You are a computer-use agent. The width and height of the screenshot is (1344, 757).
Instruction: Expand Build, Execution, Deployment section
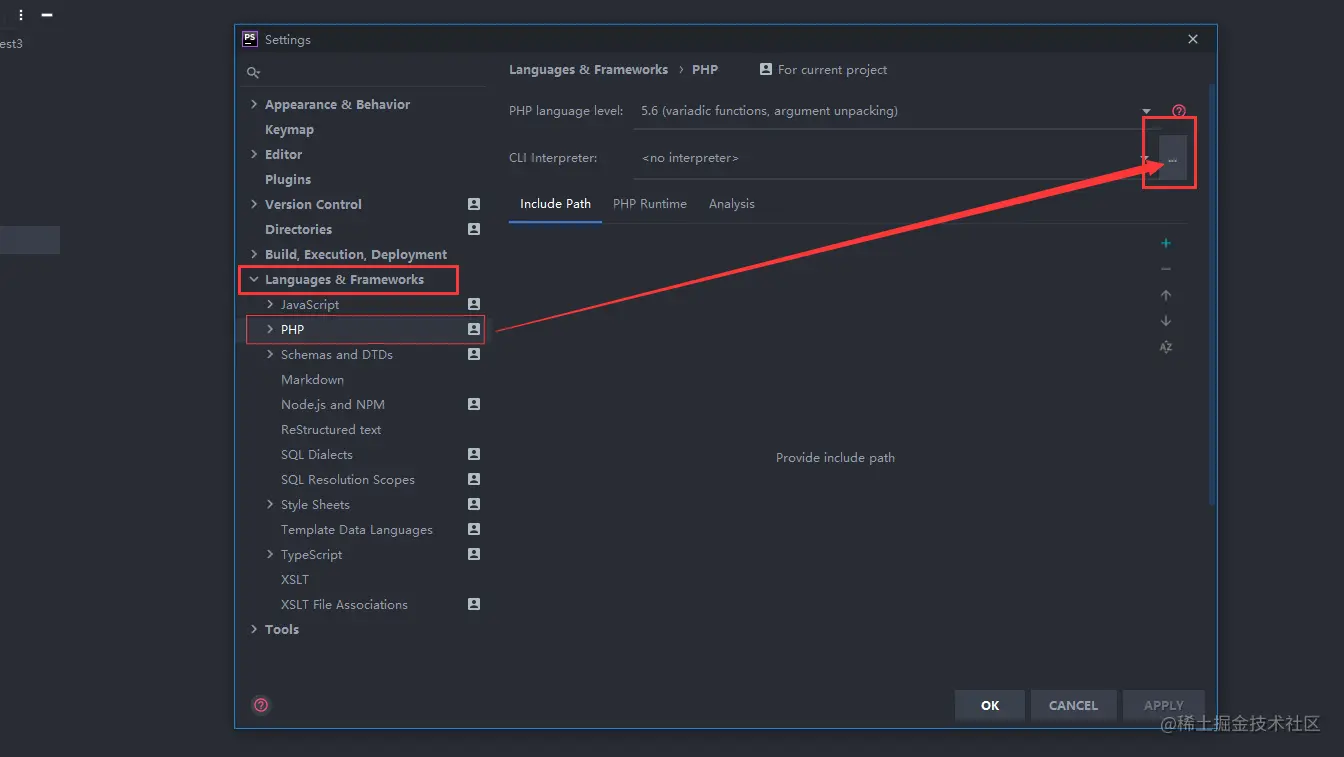254,254
